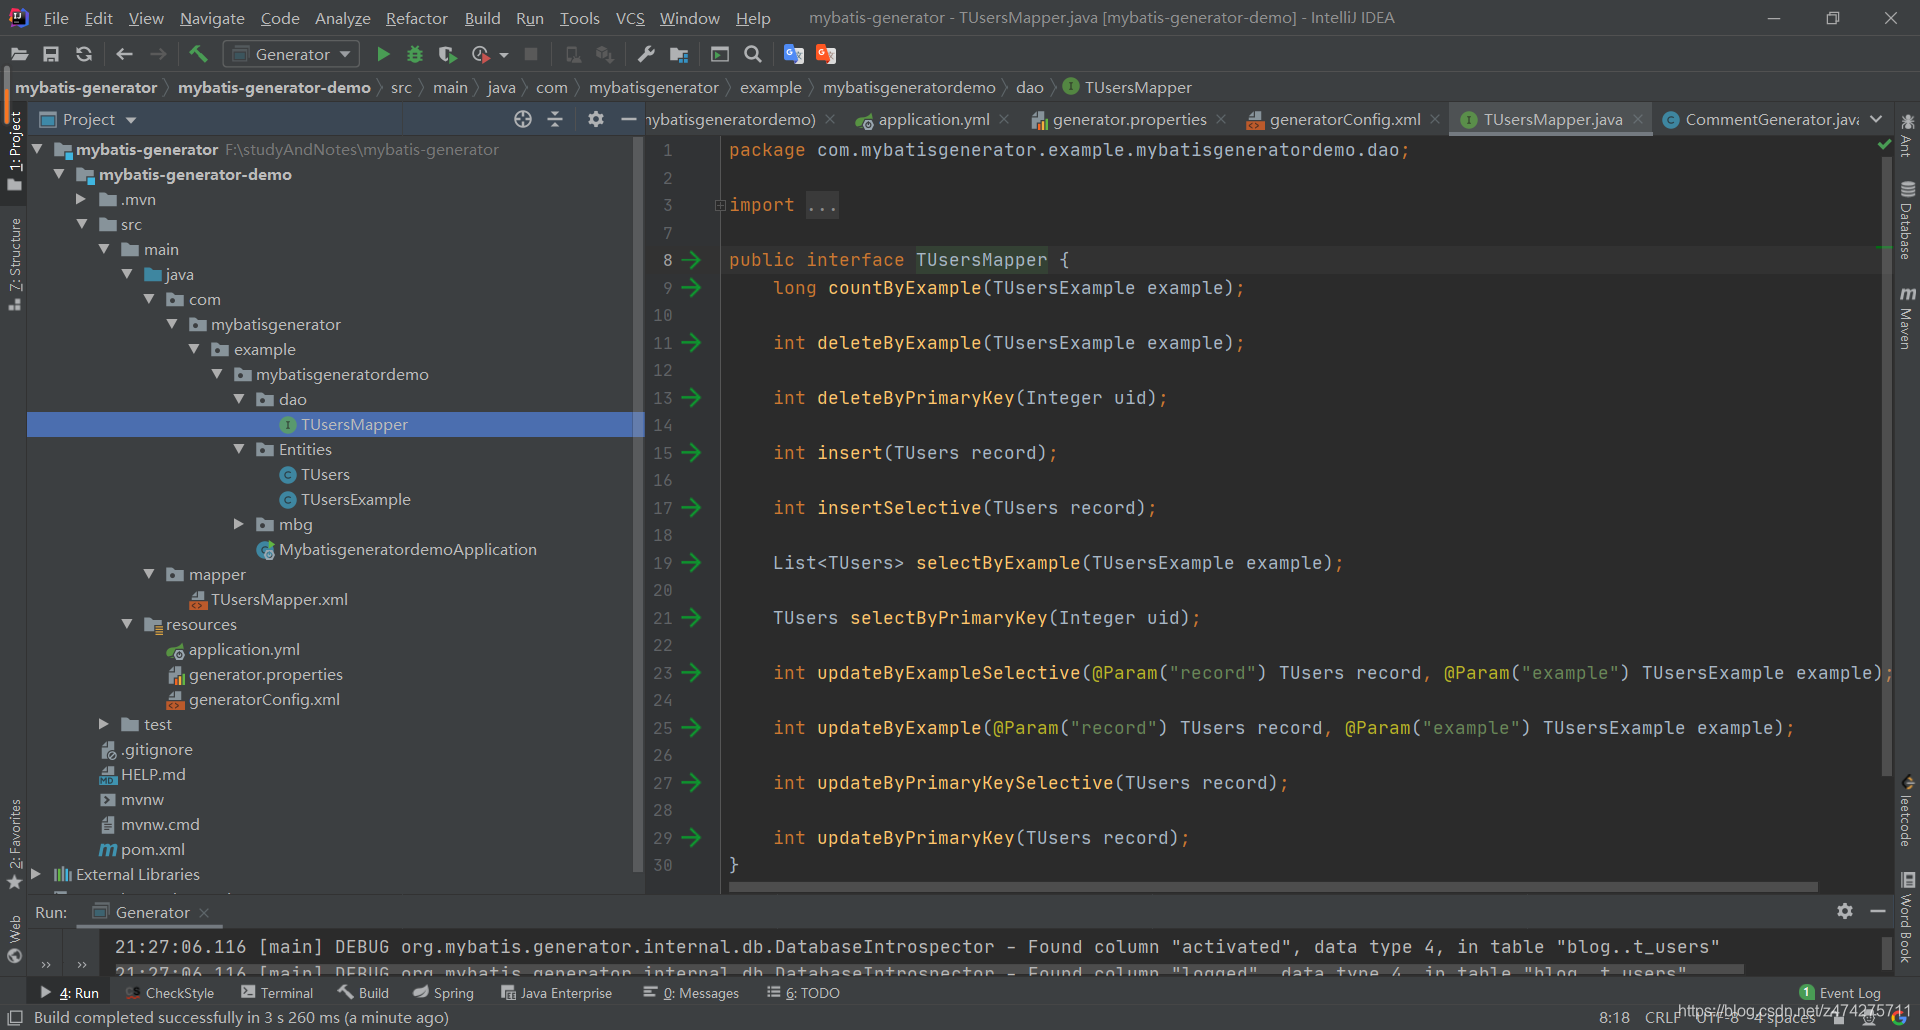Open settings via the wrench icon
The width and height of the screenshot is (1920, 1030).
click(646, 54)
